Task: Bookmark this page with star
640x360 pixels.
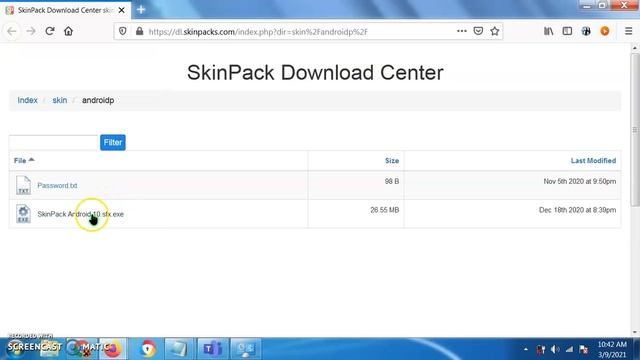Action: click(495, 31)
